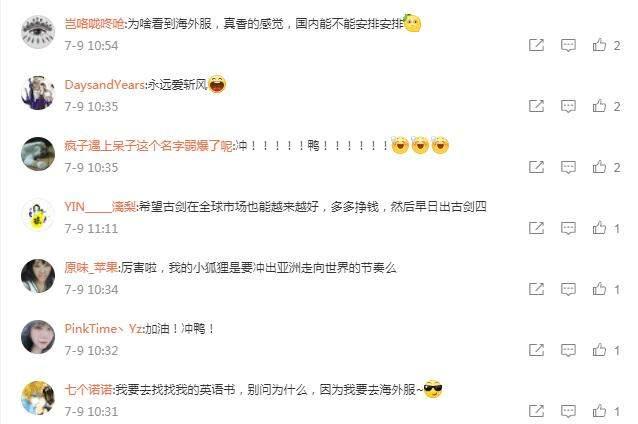Click the eye avatar of first commenter

click(x=38, y=32)
